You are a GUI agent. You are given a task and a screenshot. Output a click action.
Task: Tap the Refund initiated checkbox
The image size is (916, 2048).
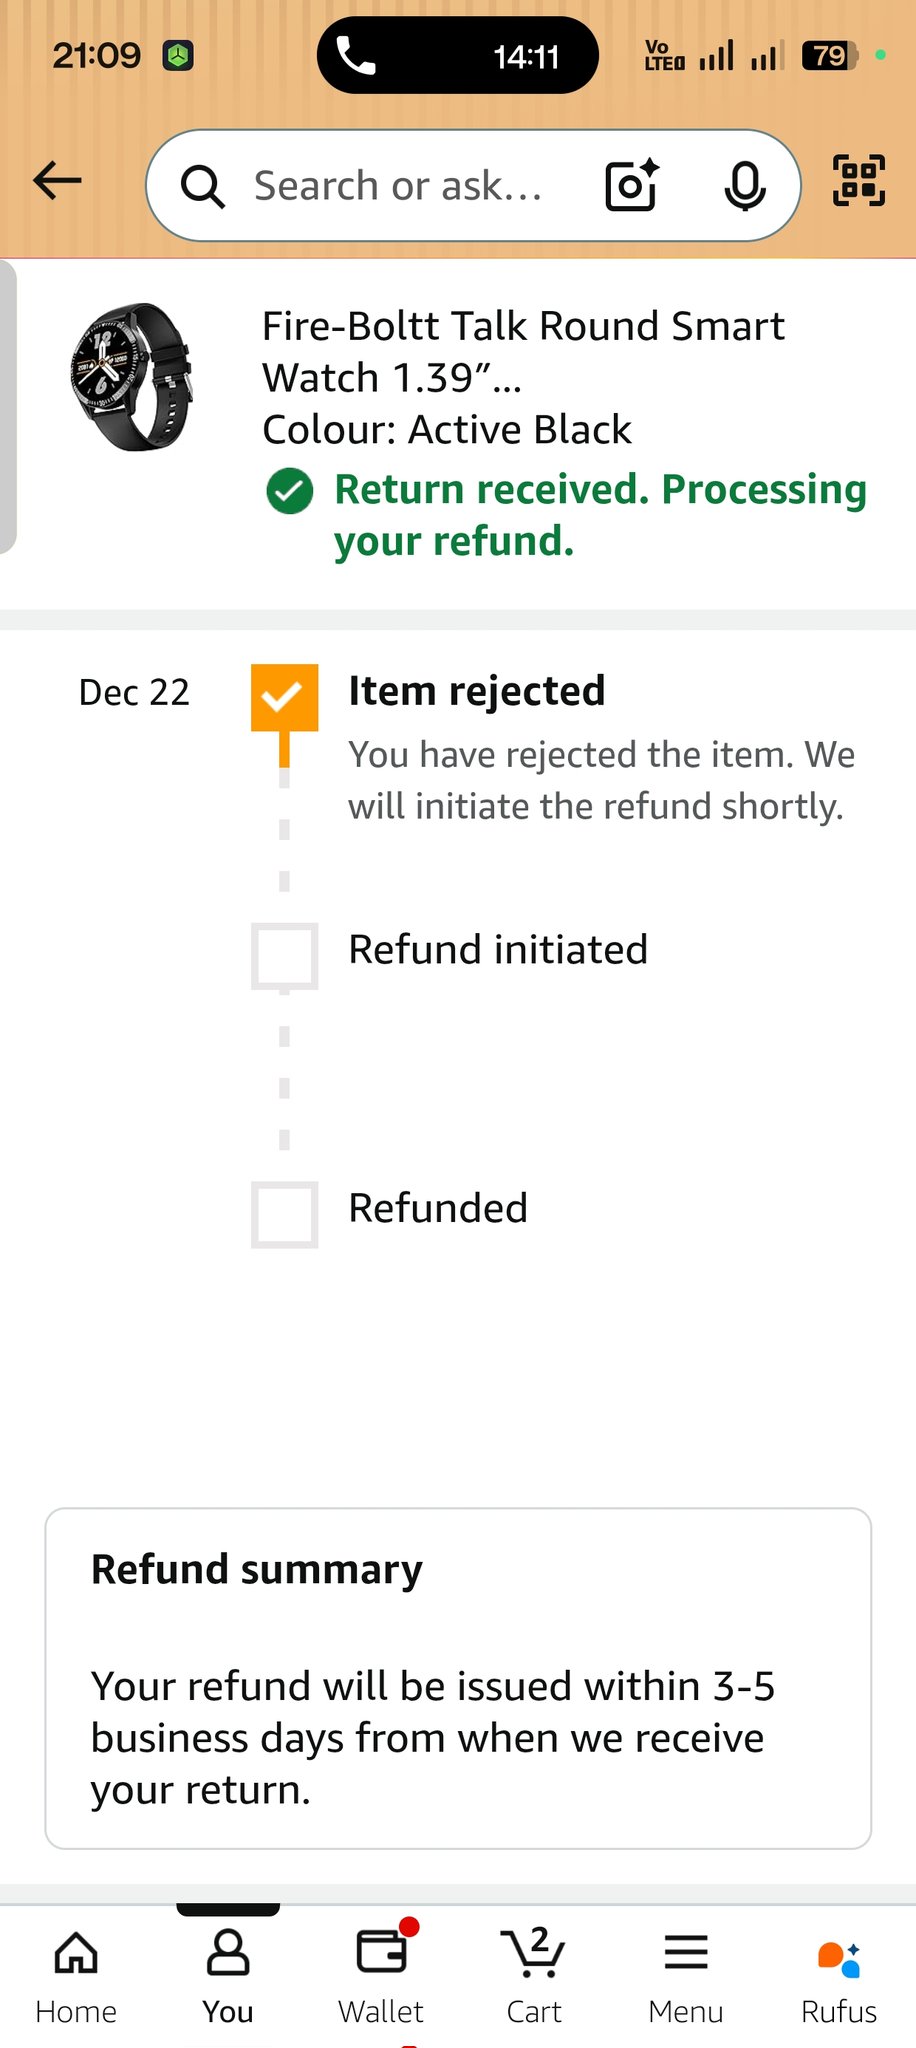pos(285,956)
